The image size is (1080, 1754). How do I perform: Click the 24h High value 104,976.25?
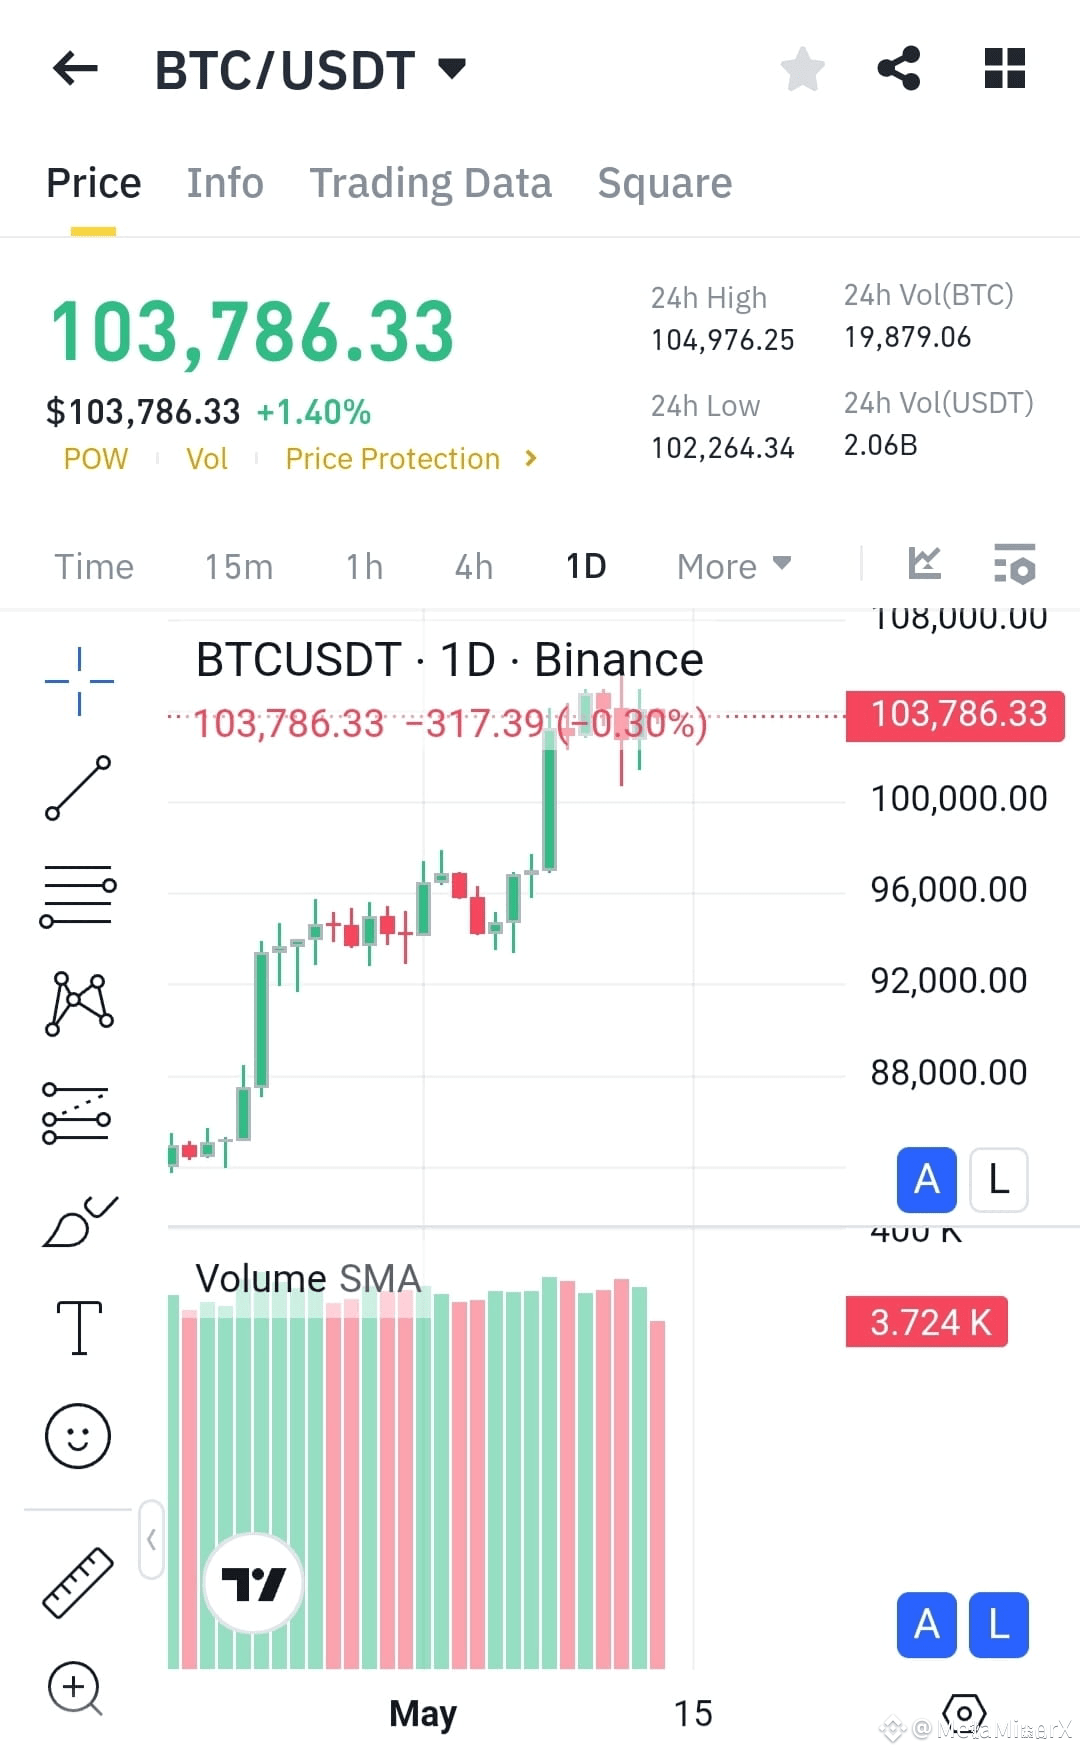(x=723, y=340)
